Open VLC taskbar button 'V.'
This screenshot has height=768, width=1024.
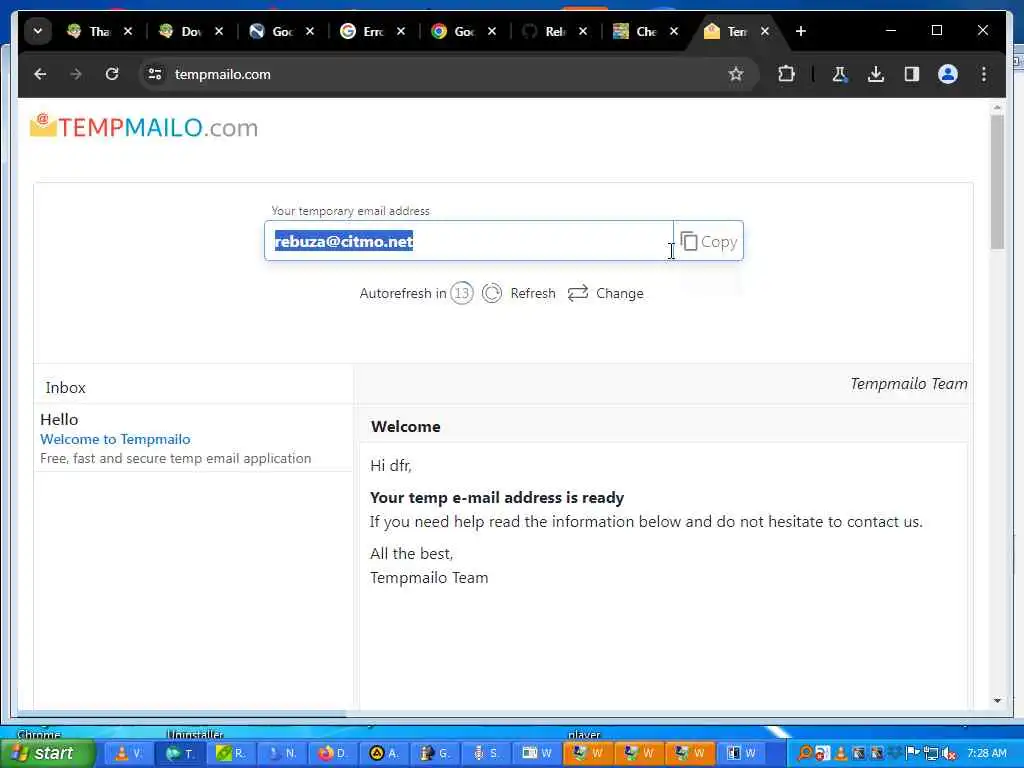(x=127, y=754)
